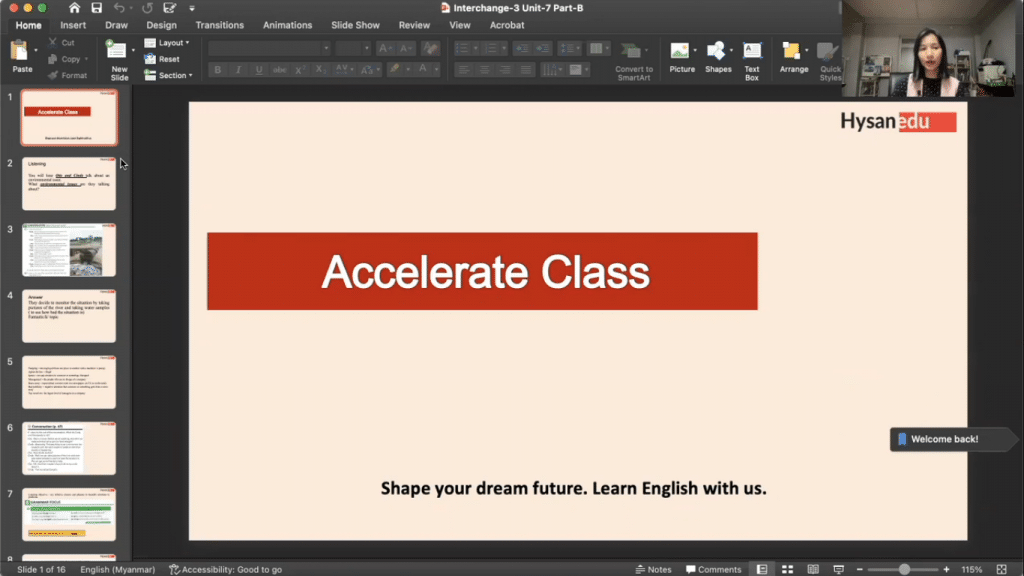Image resolution: width=1024 pixels, height=576 pixels.
Task: Toggle the Notes pane
Action: (x=653, y=569)
